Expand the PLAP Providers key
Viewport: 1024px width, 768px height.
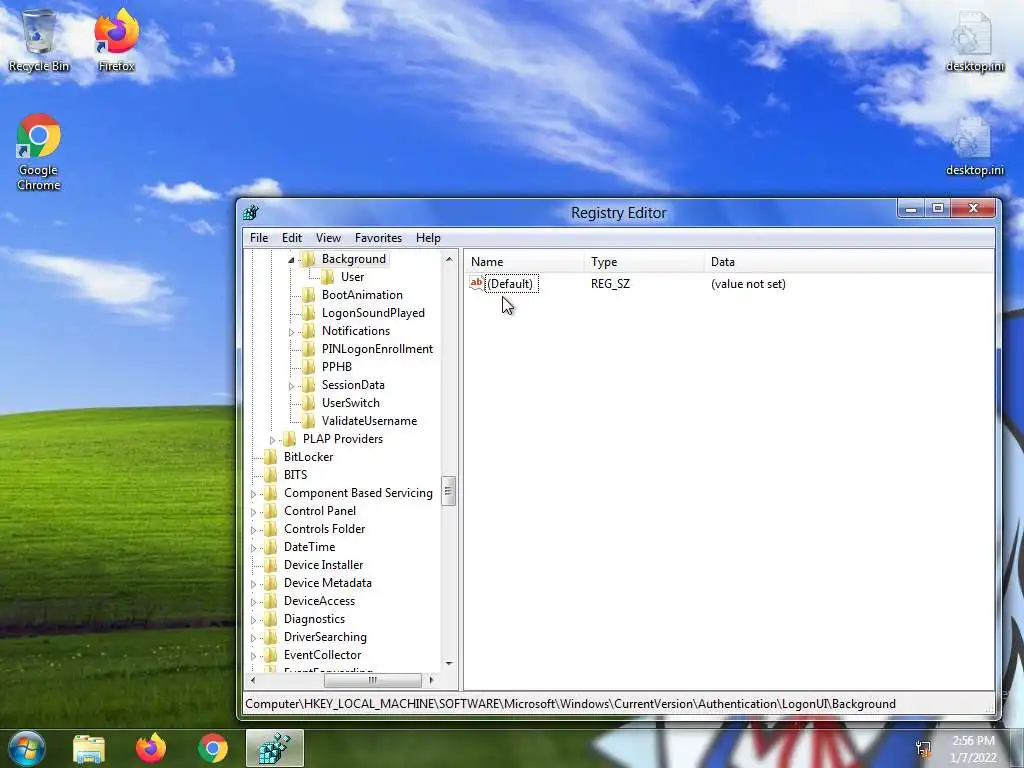pos(272,440)
